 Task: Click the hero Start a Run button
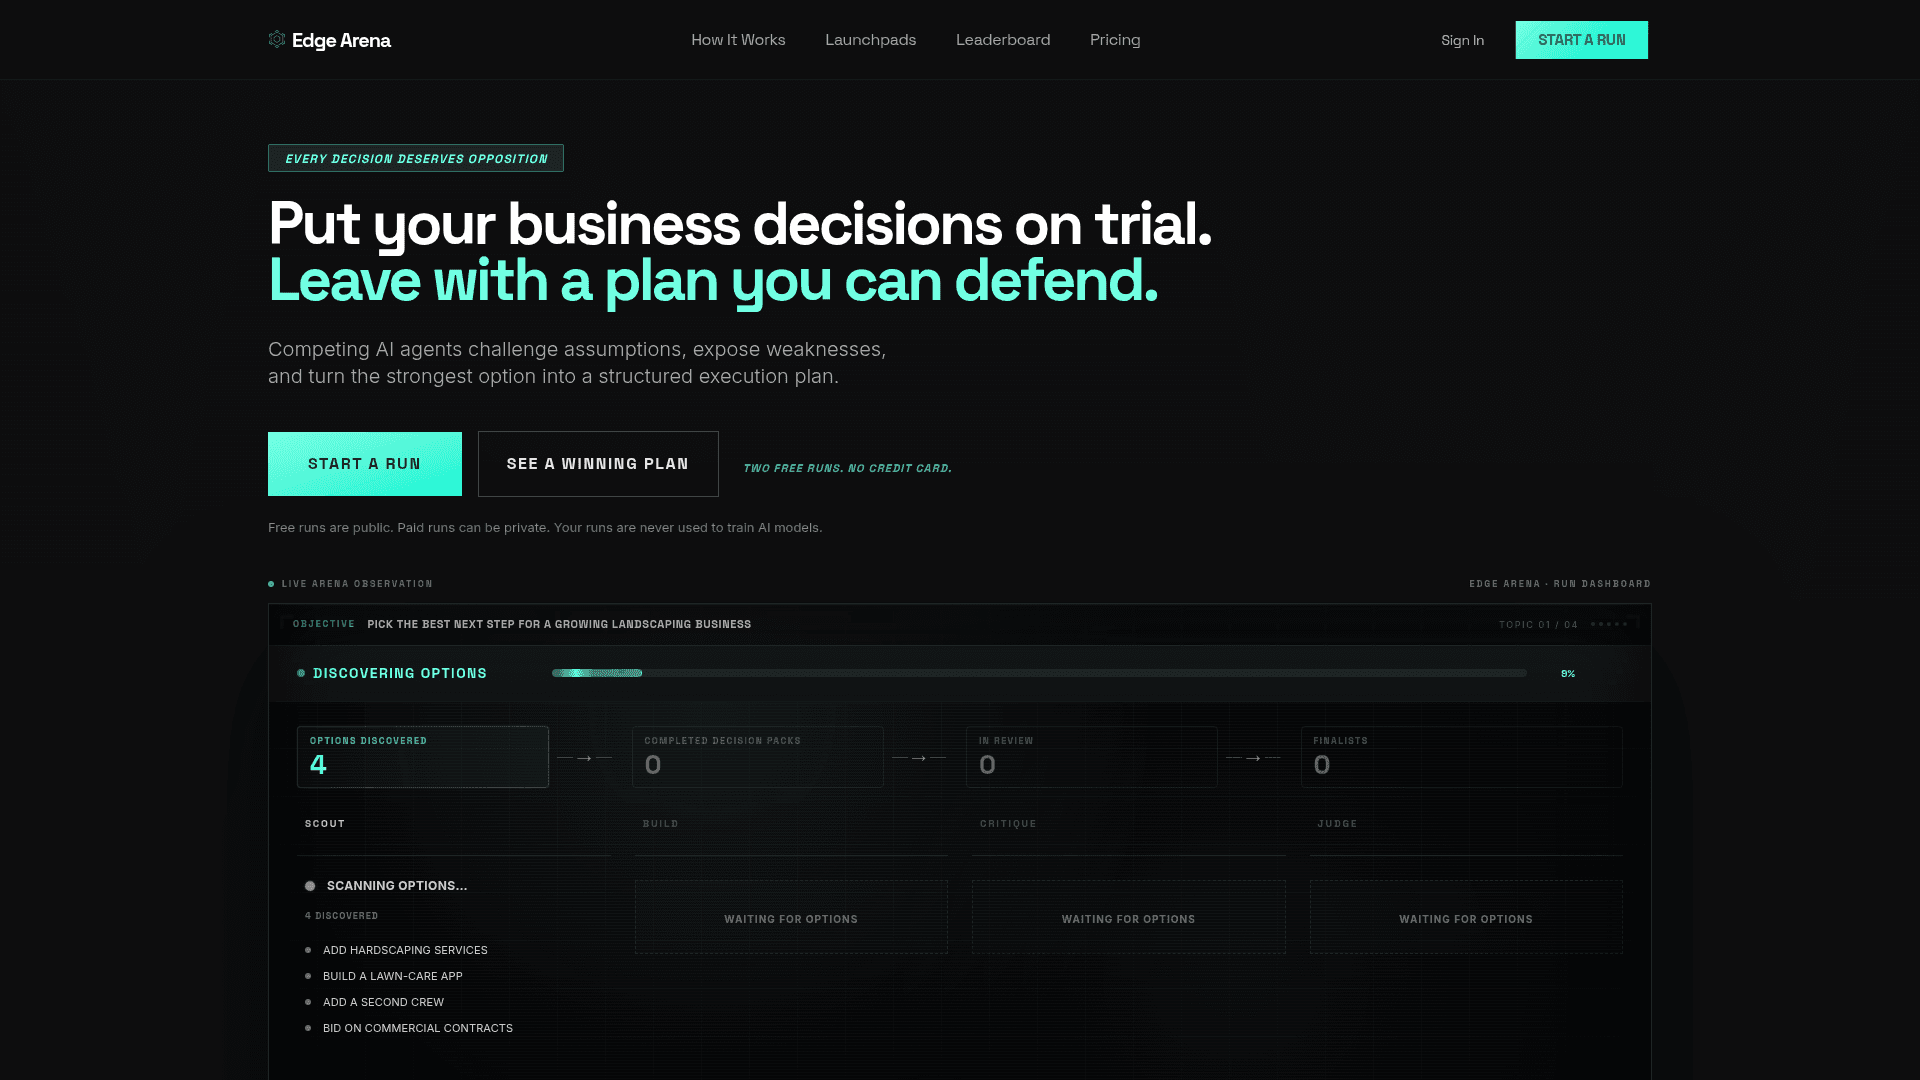[365, 464]
